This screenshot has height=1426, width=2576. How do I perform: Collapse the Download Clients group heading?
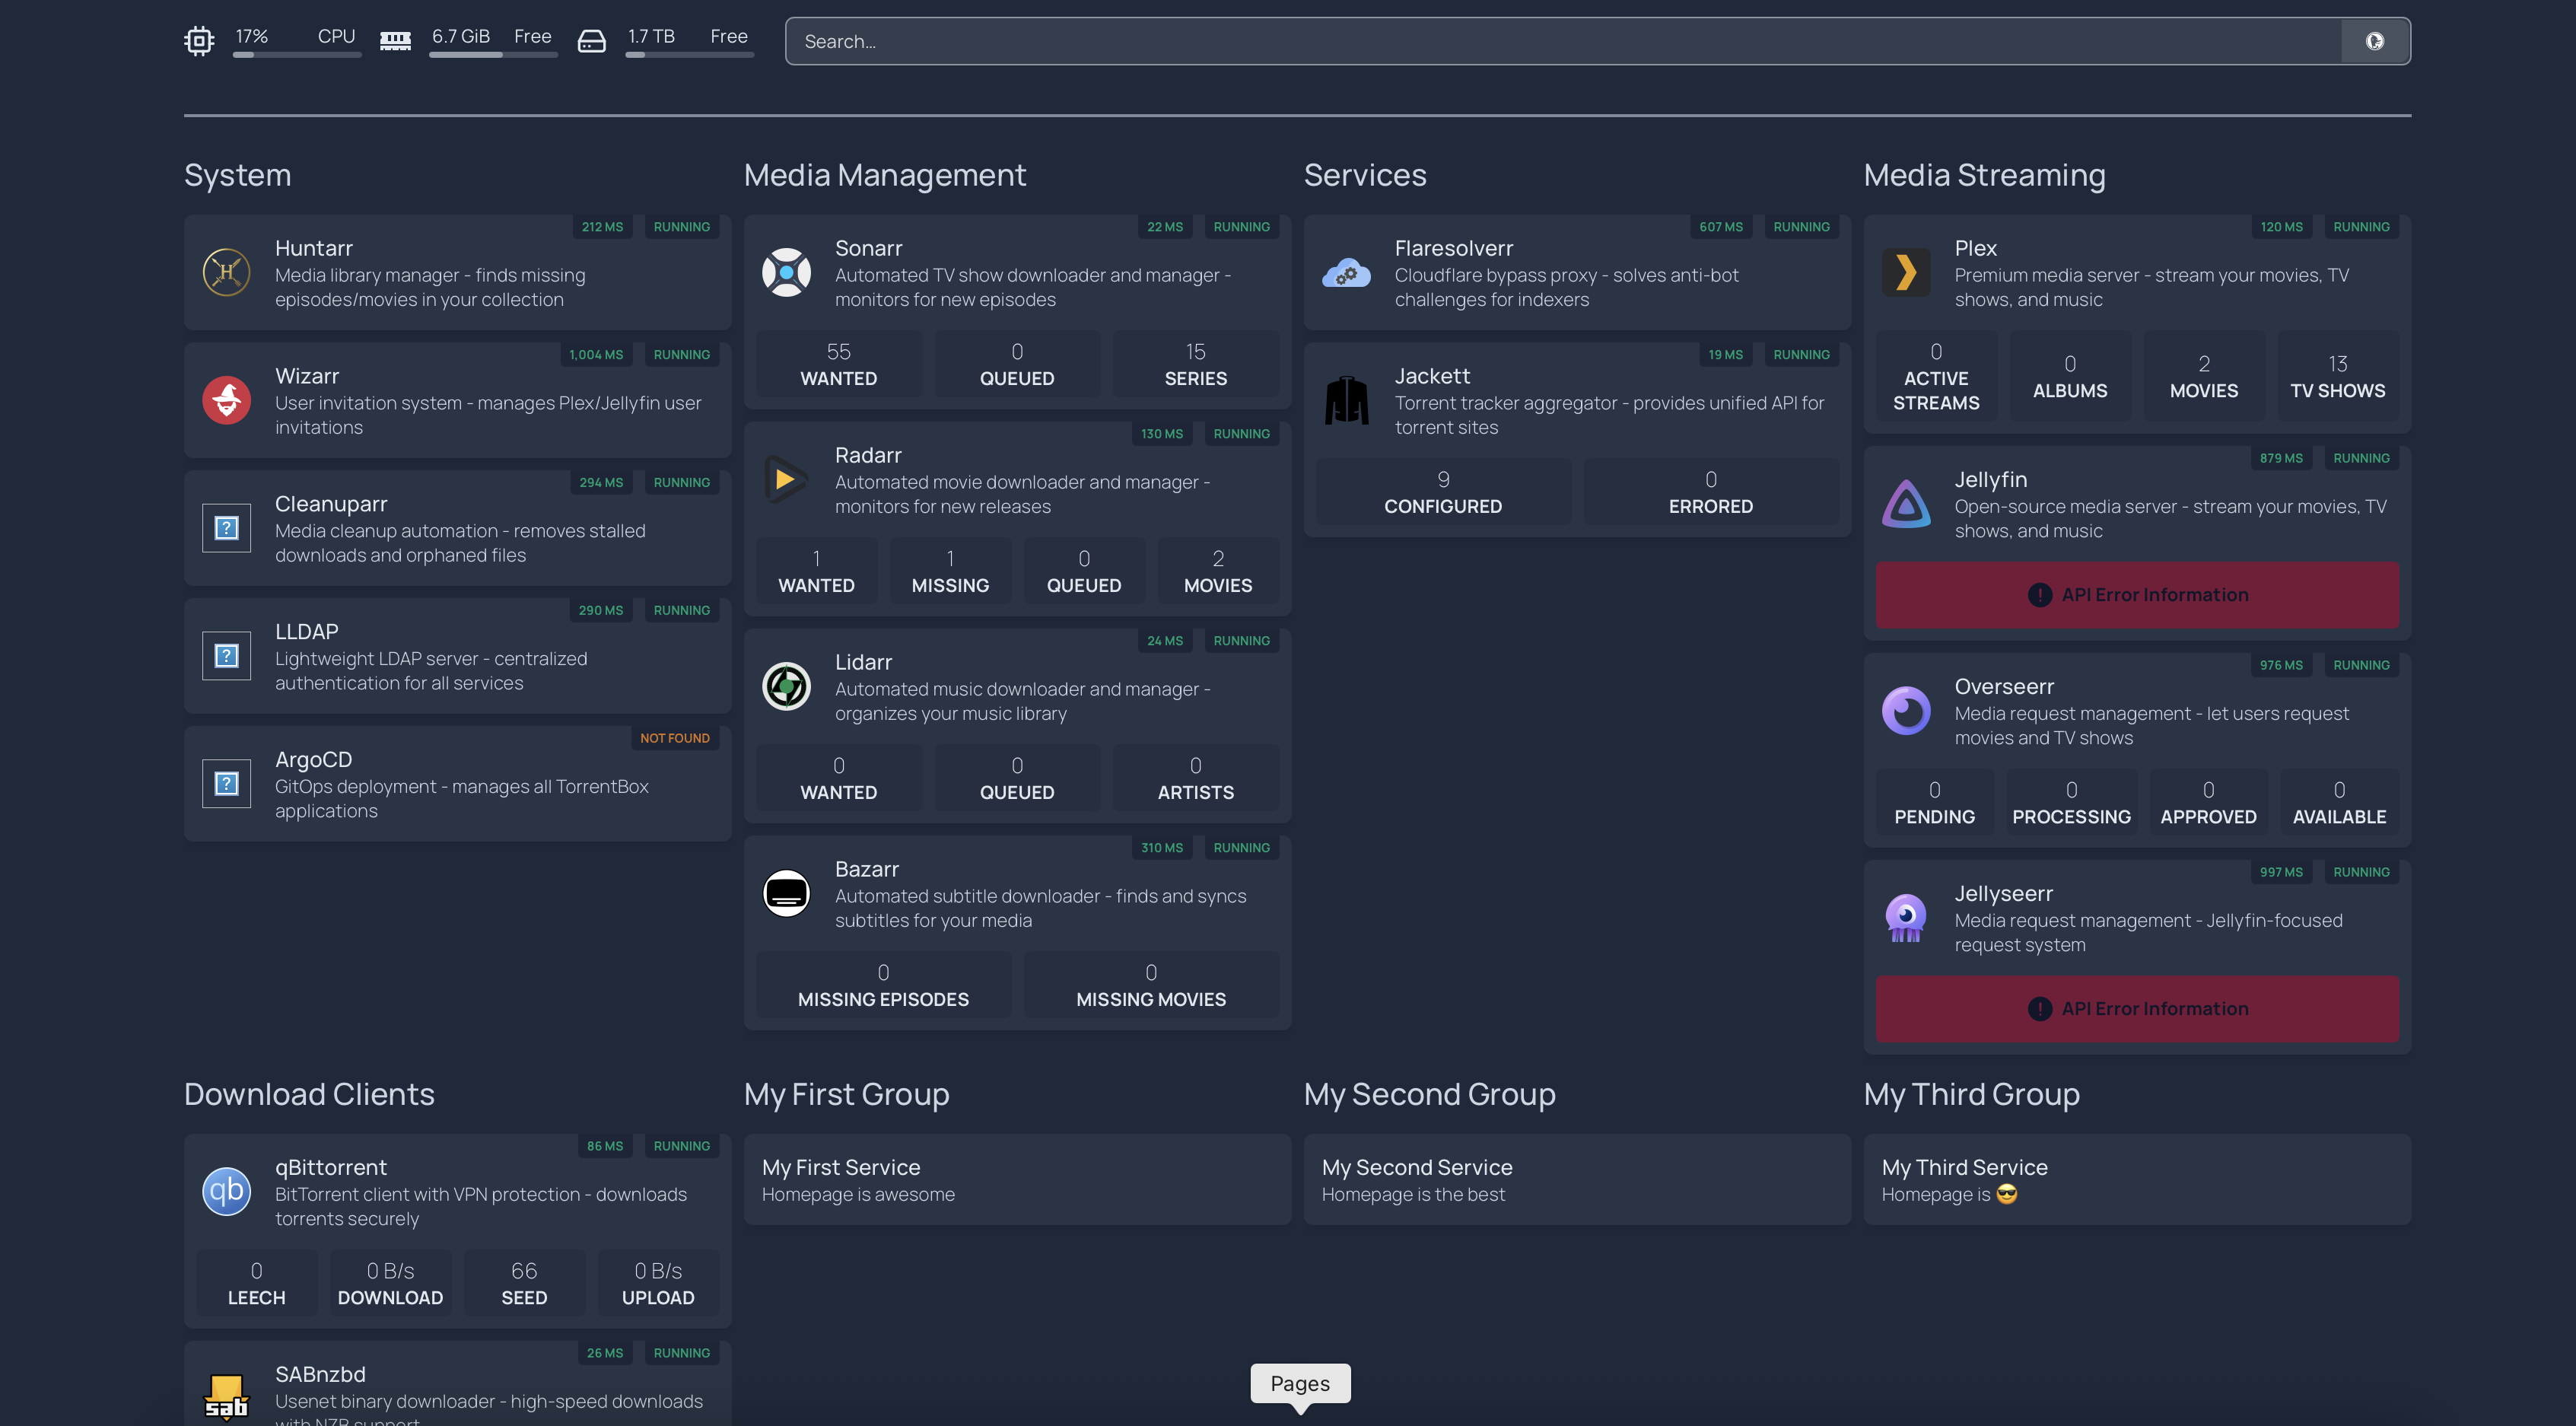(x=309, y=1094)
